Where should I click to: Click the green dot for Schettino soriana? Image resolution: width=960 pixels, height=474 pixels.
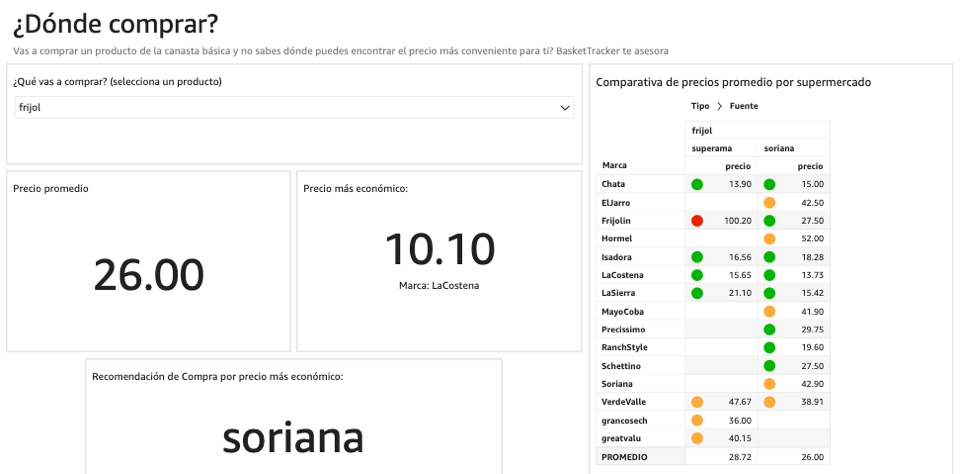[x=770, y=366]
